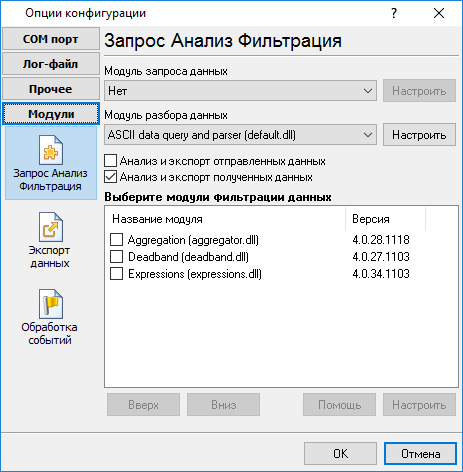The width and height of the screenshot is (463, 472).
Task: Open the Модуль разбора данных dropdown
Action: pyautogui.click(x=240, y=135)
